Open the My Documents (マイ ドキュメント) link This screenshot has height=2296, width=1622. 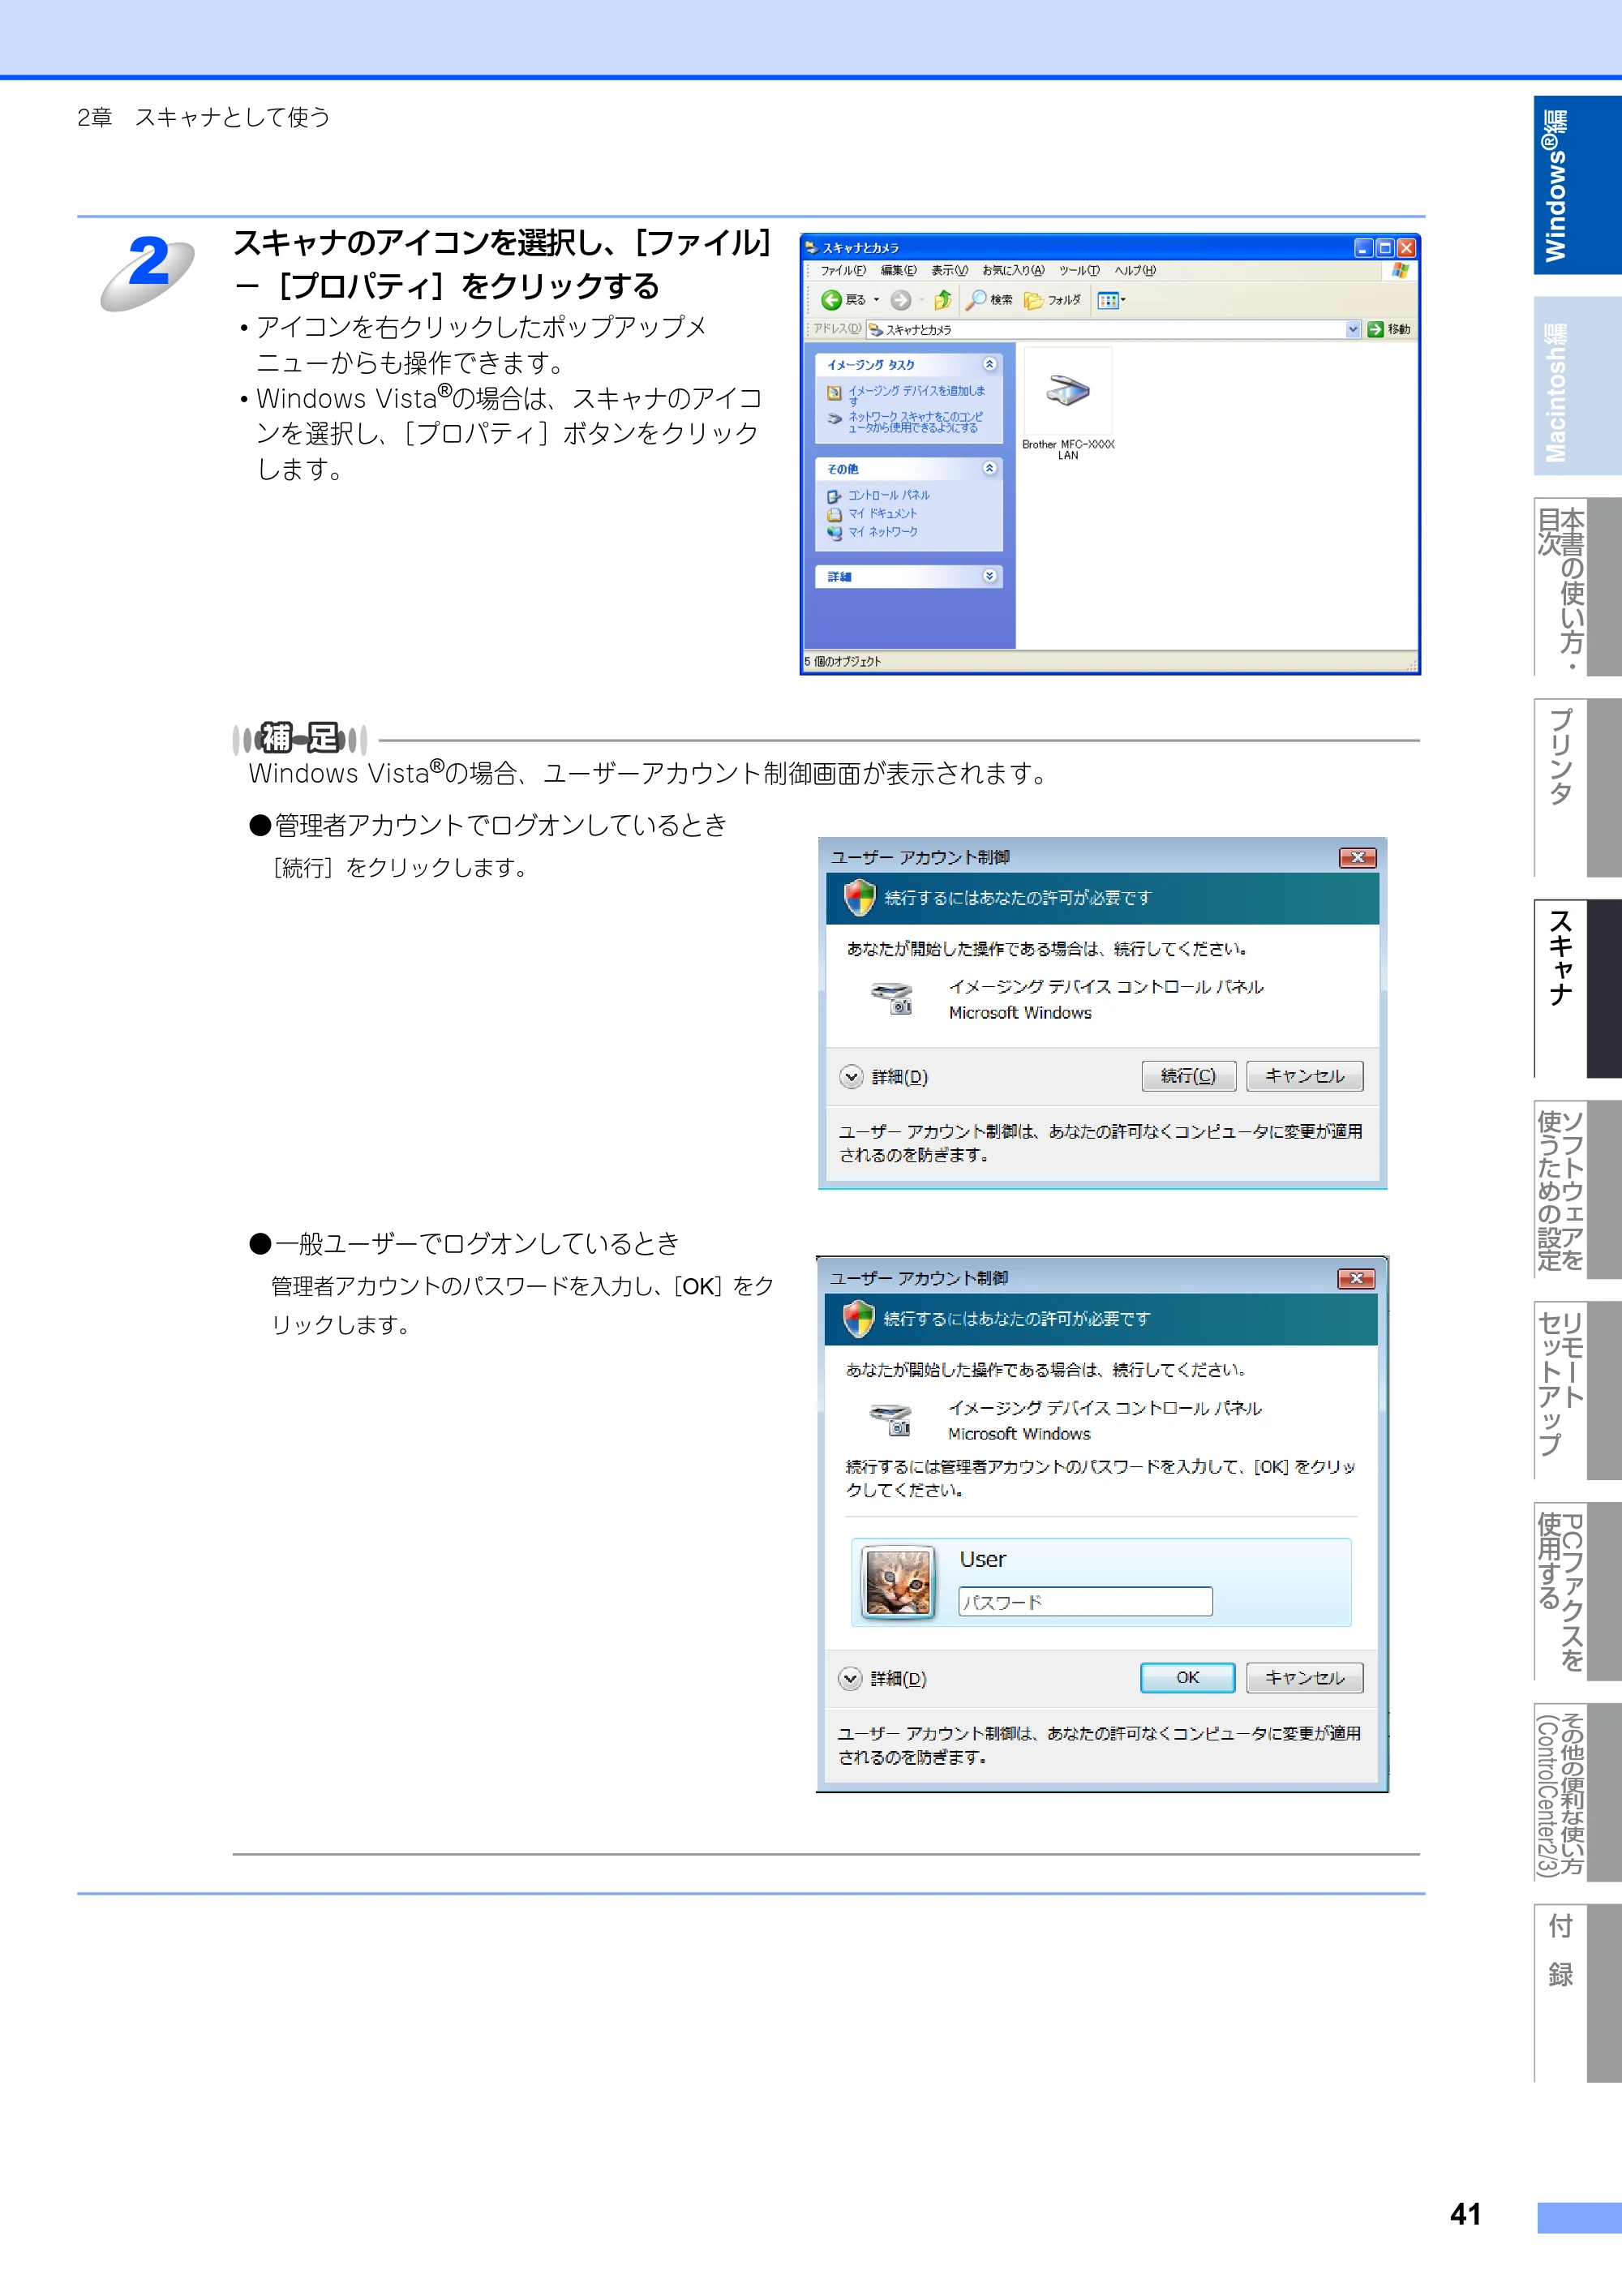(882, 513)
